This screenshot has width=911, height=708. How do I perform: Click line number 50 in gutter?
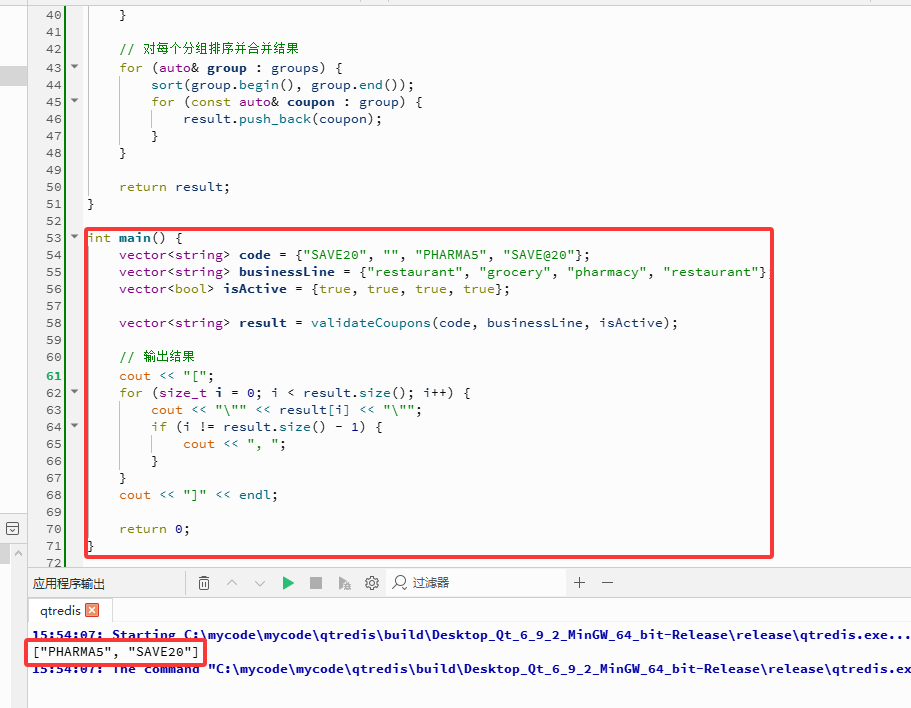click(x=53, y=187)
